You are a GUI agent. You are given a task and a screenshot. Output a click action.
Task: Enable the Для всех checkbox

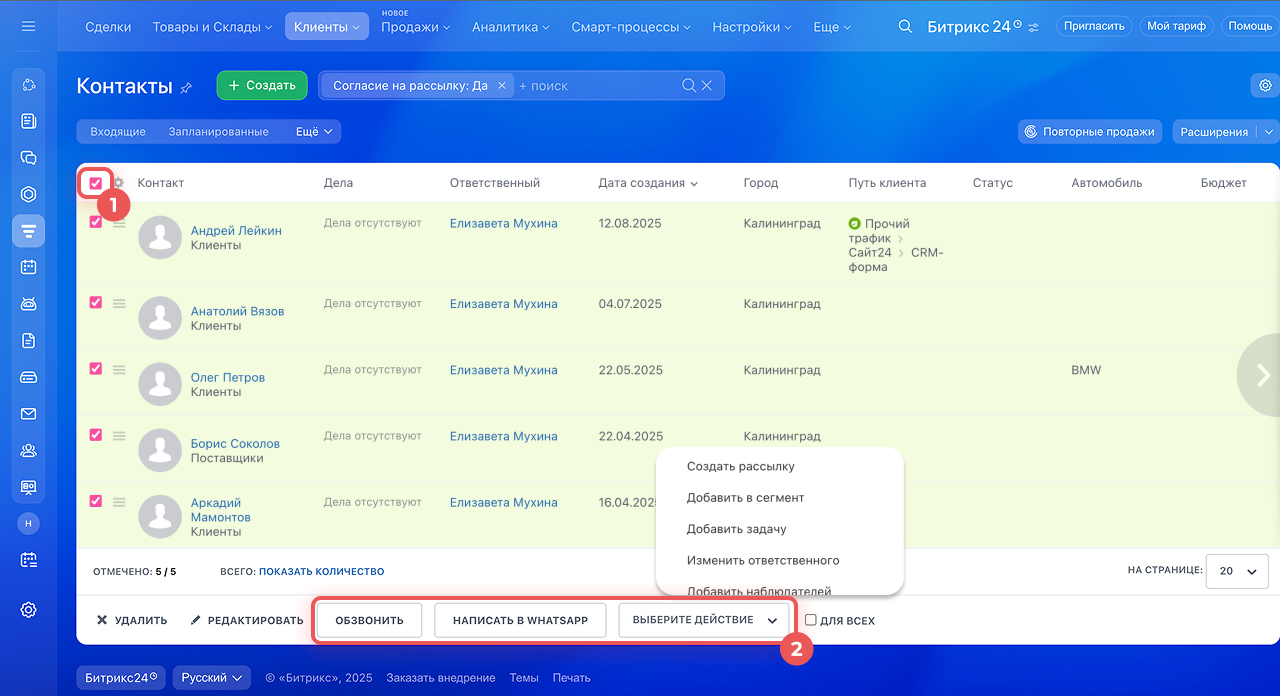(811, 620)
